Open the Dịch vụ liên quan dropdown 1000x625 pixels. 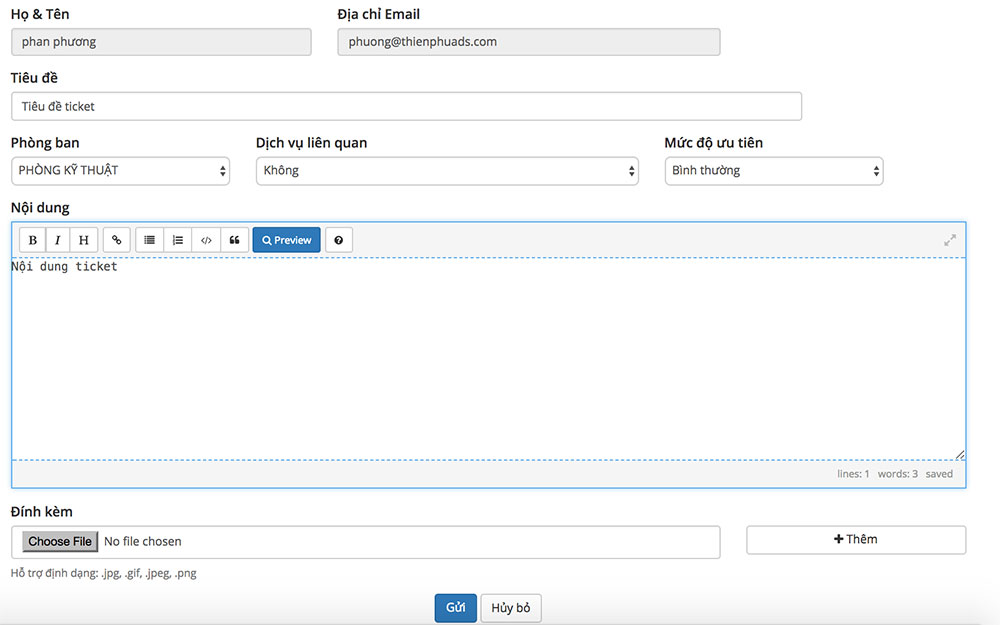pyautogui.click(x=449, y=171)
